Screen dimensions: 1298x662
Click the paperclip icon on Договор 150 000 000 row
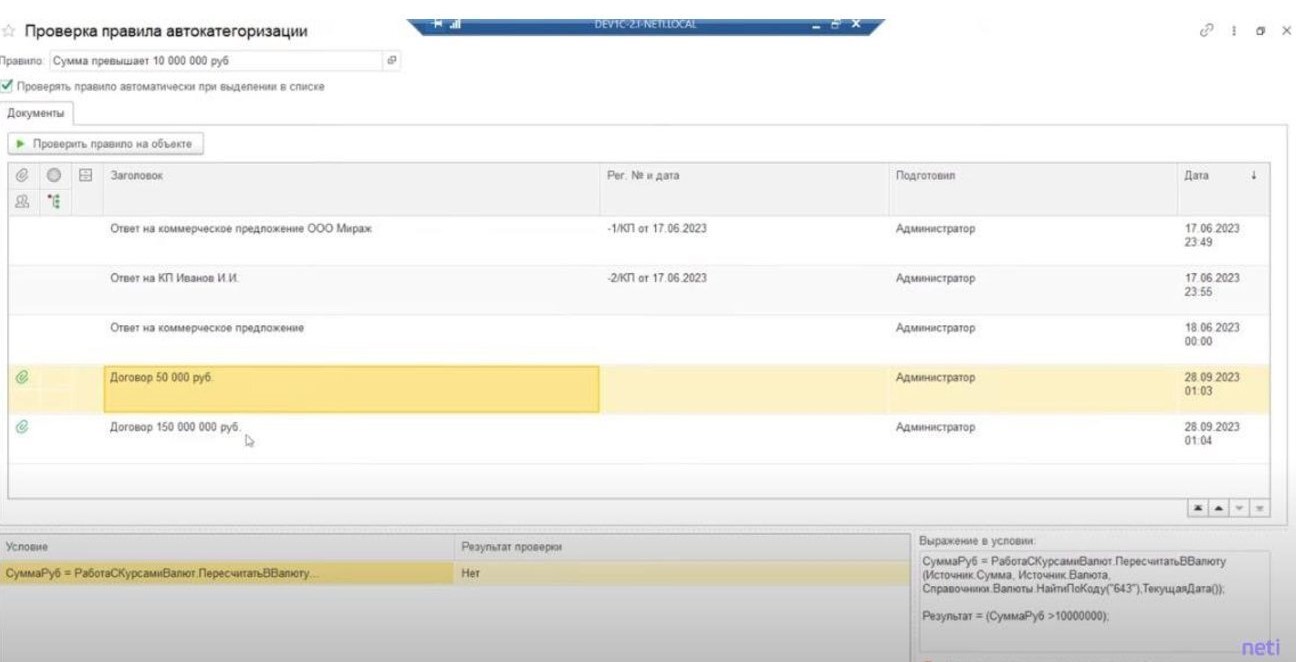(x=21, y=426)
